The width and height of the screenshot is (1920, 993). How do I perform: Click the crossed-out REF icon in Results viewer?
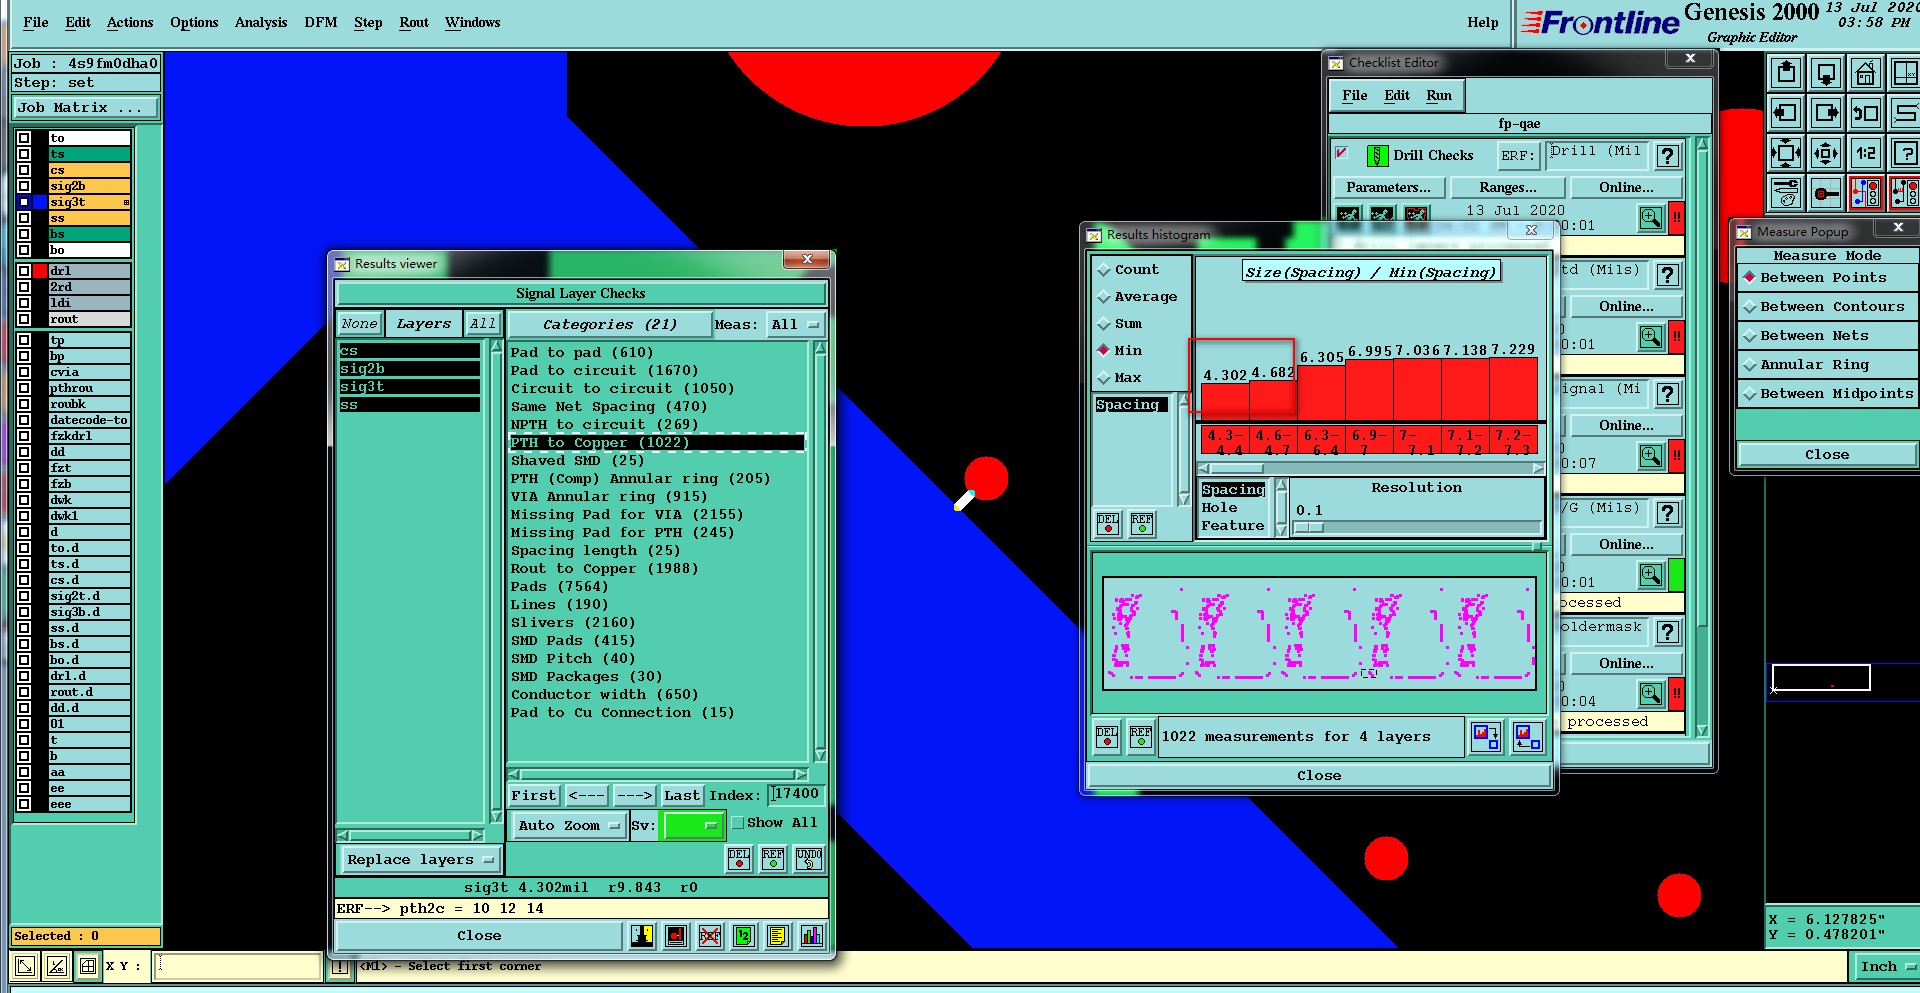point(710,936)
